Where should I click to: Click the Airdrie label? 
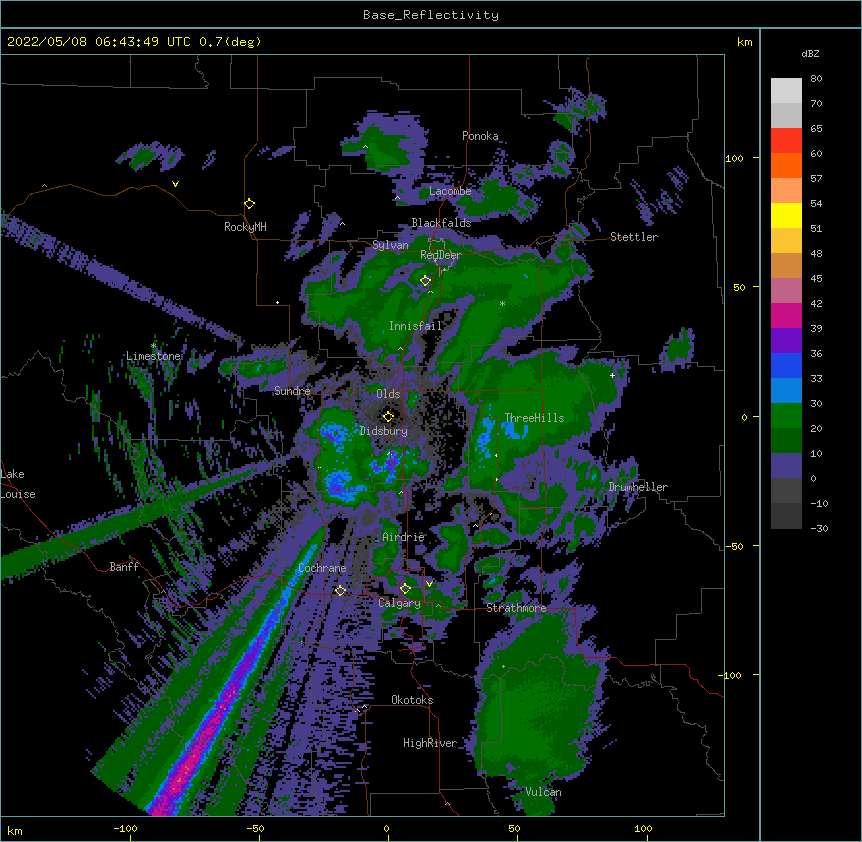click(x=403, y=537)
